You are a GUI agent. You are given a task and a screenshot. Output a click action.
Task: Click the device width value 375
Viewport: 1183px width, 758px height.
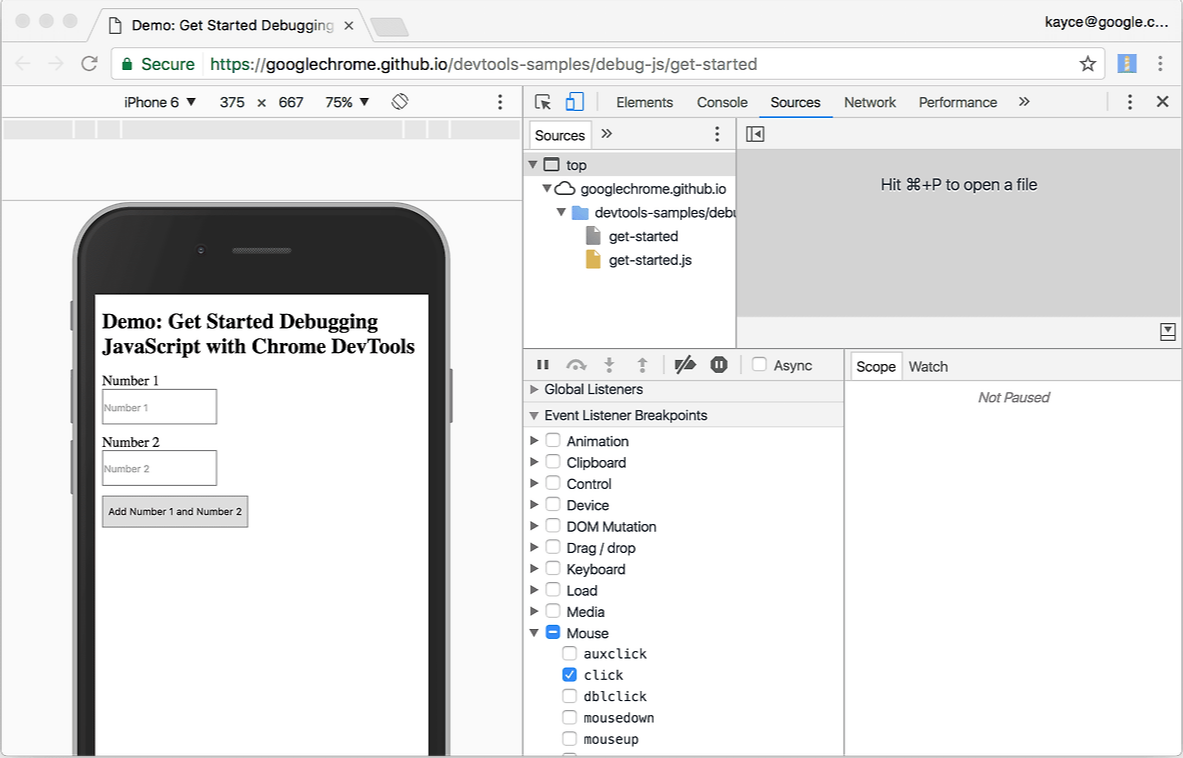click(232, 103)
